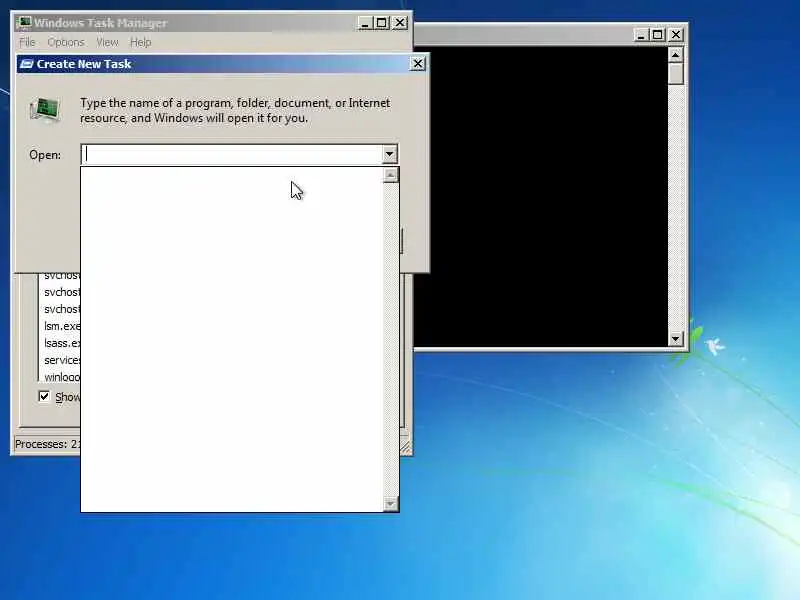The width and height of the screenshot is (800, 600).
Task: Minimize the black console window
Action: (x=641, y=35)
